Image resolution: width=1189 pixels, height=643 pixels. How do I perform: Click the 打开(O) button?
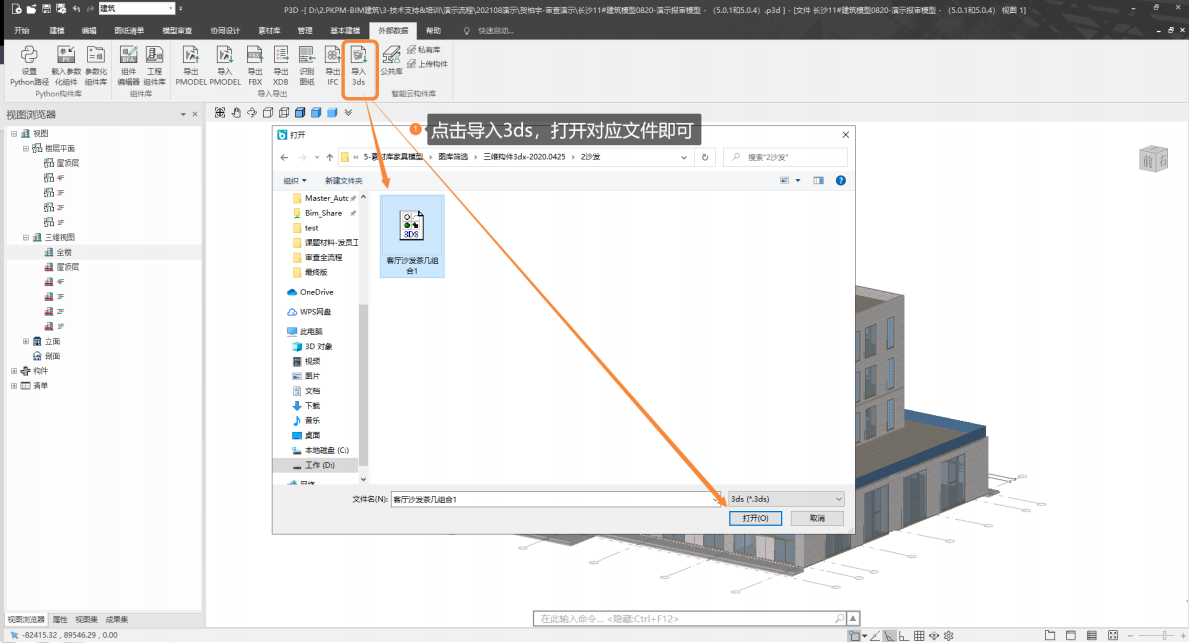(x=755, y=518)
